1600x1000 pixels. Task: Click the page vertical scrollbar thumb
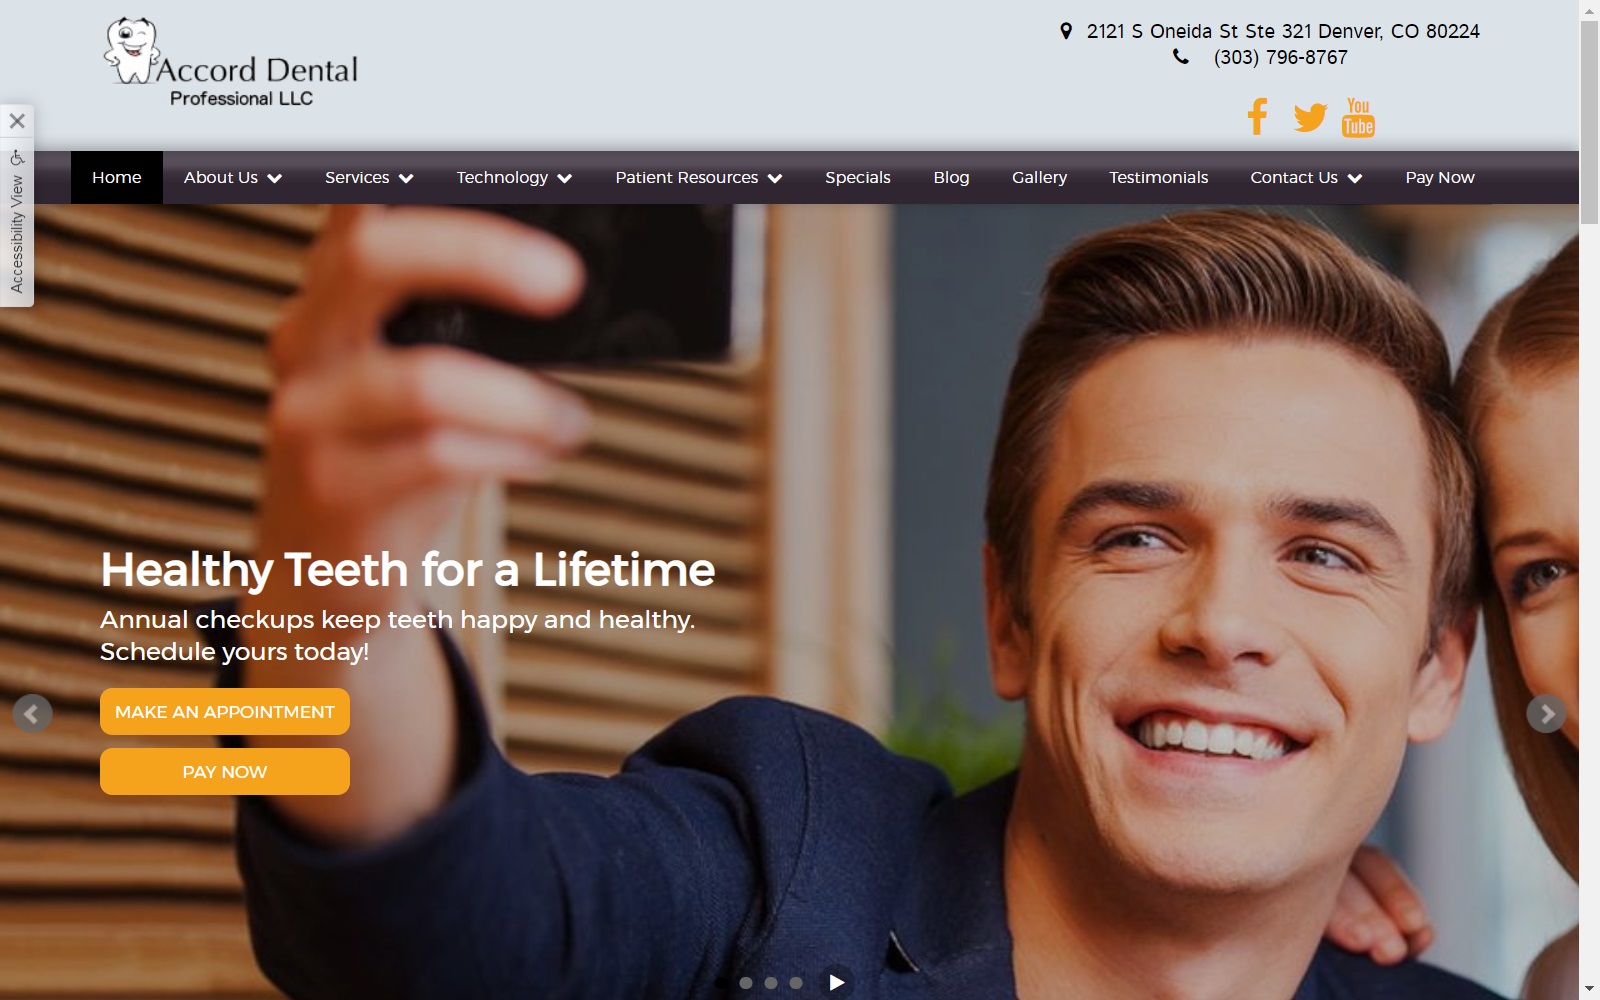pyautogui.click(x=1589, y=120)
